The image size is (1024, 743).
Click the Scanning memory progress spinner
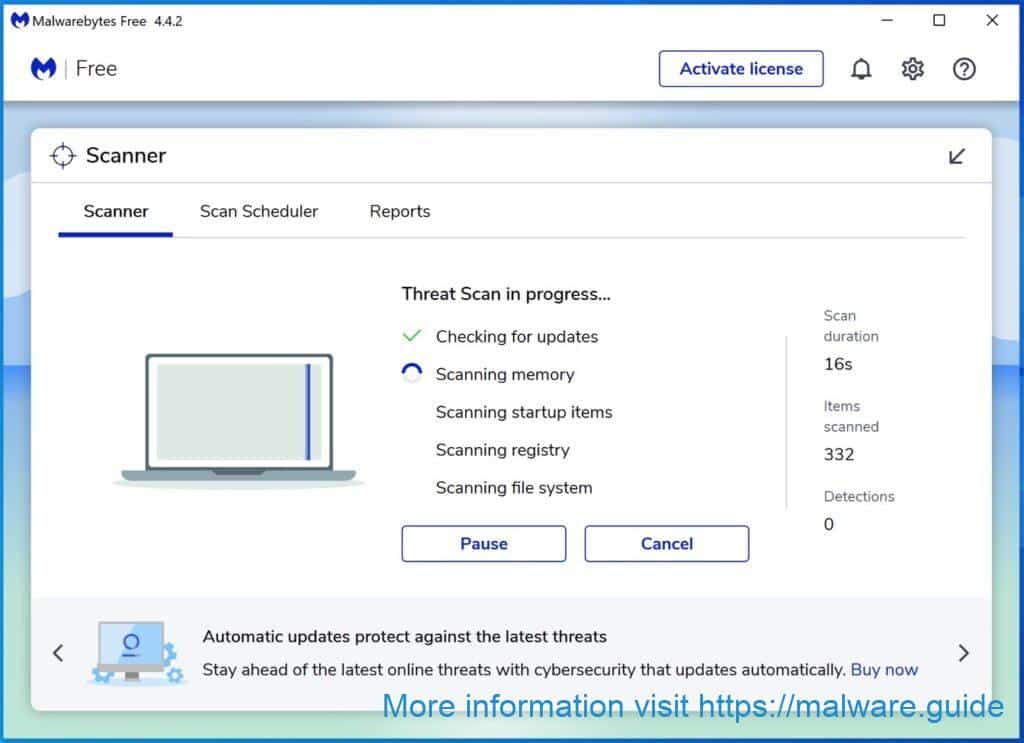coord(411,373)
